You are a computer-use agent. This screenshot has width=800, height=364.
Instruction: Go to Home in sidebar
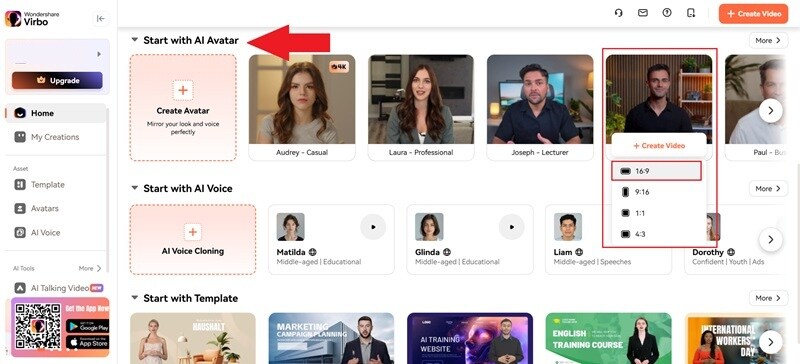click(56, 113)
